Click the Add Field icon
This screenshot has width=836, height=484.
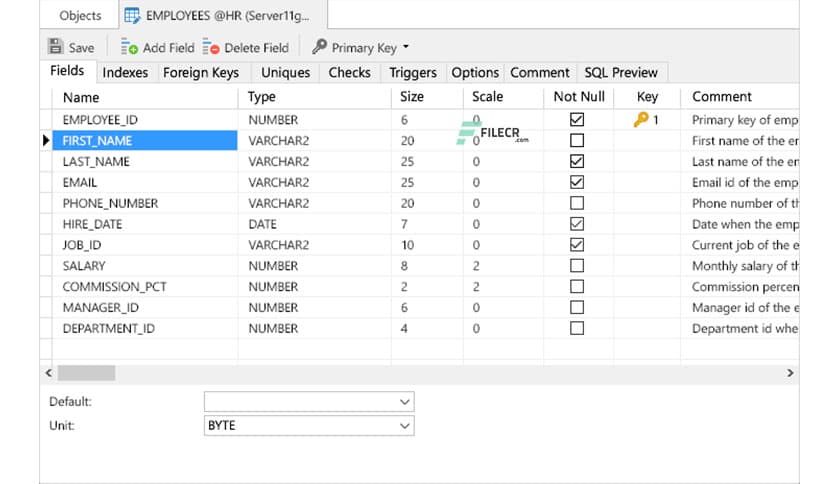tap(129, 47)
